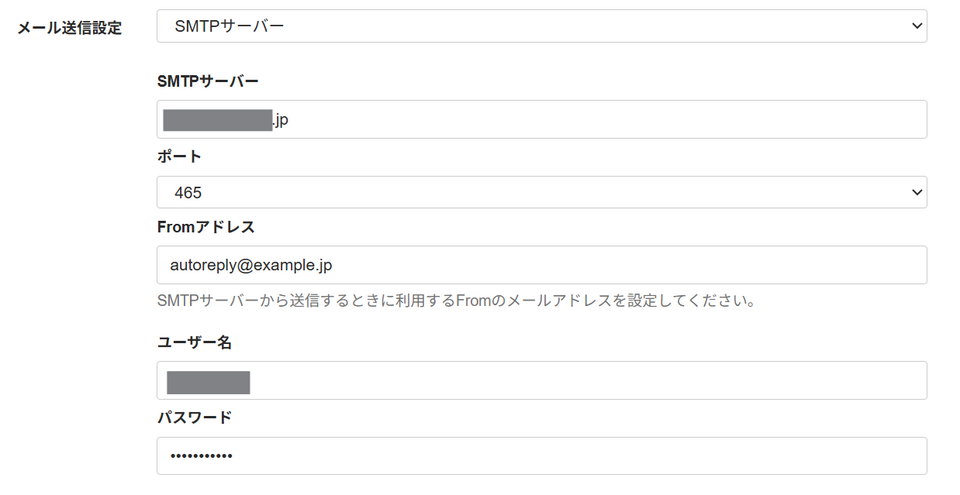Focus the パスワード input field
960x495 pixels.
point(542,456)
